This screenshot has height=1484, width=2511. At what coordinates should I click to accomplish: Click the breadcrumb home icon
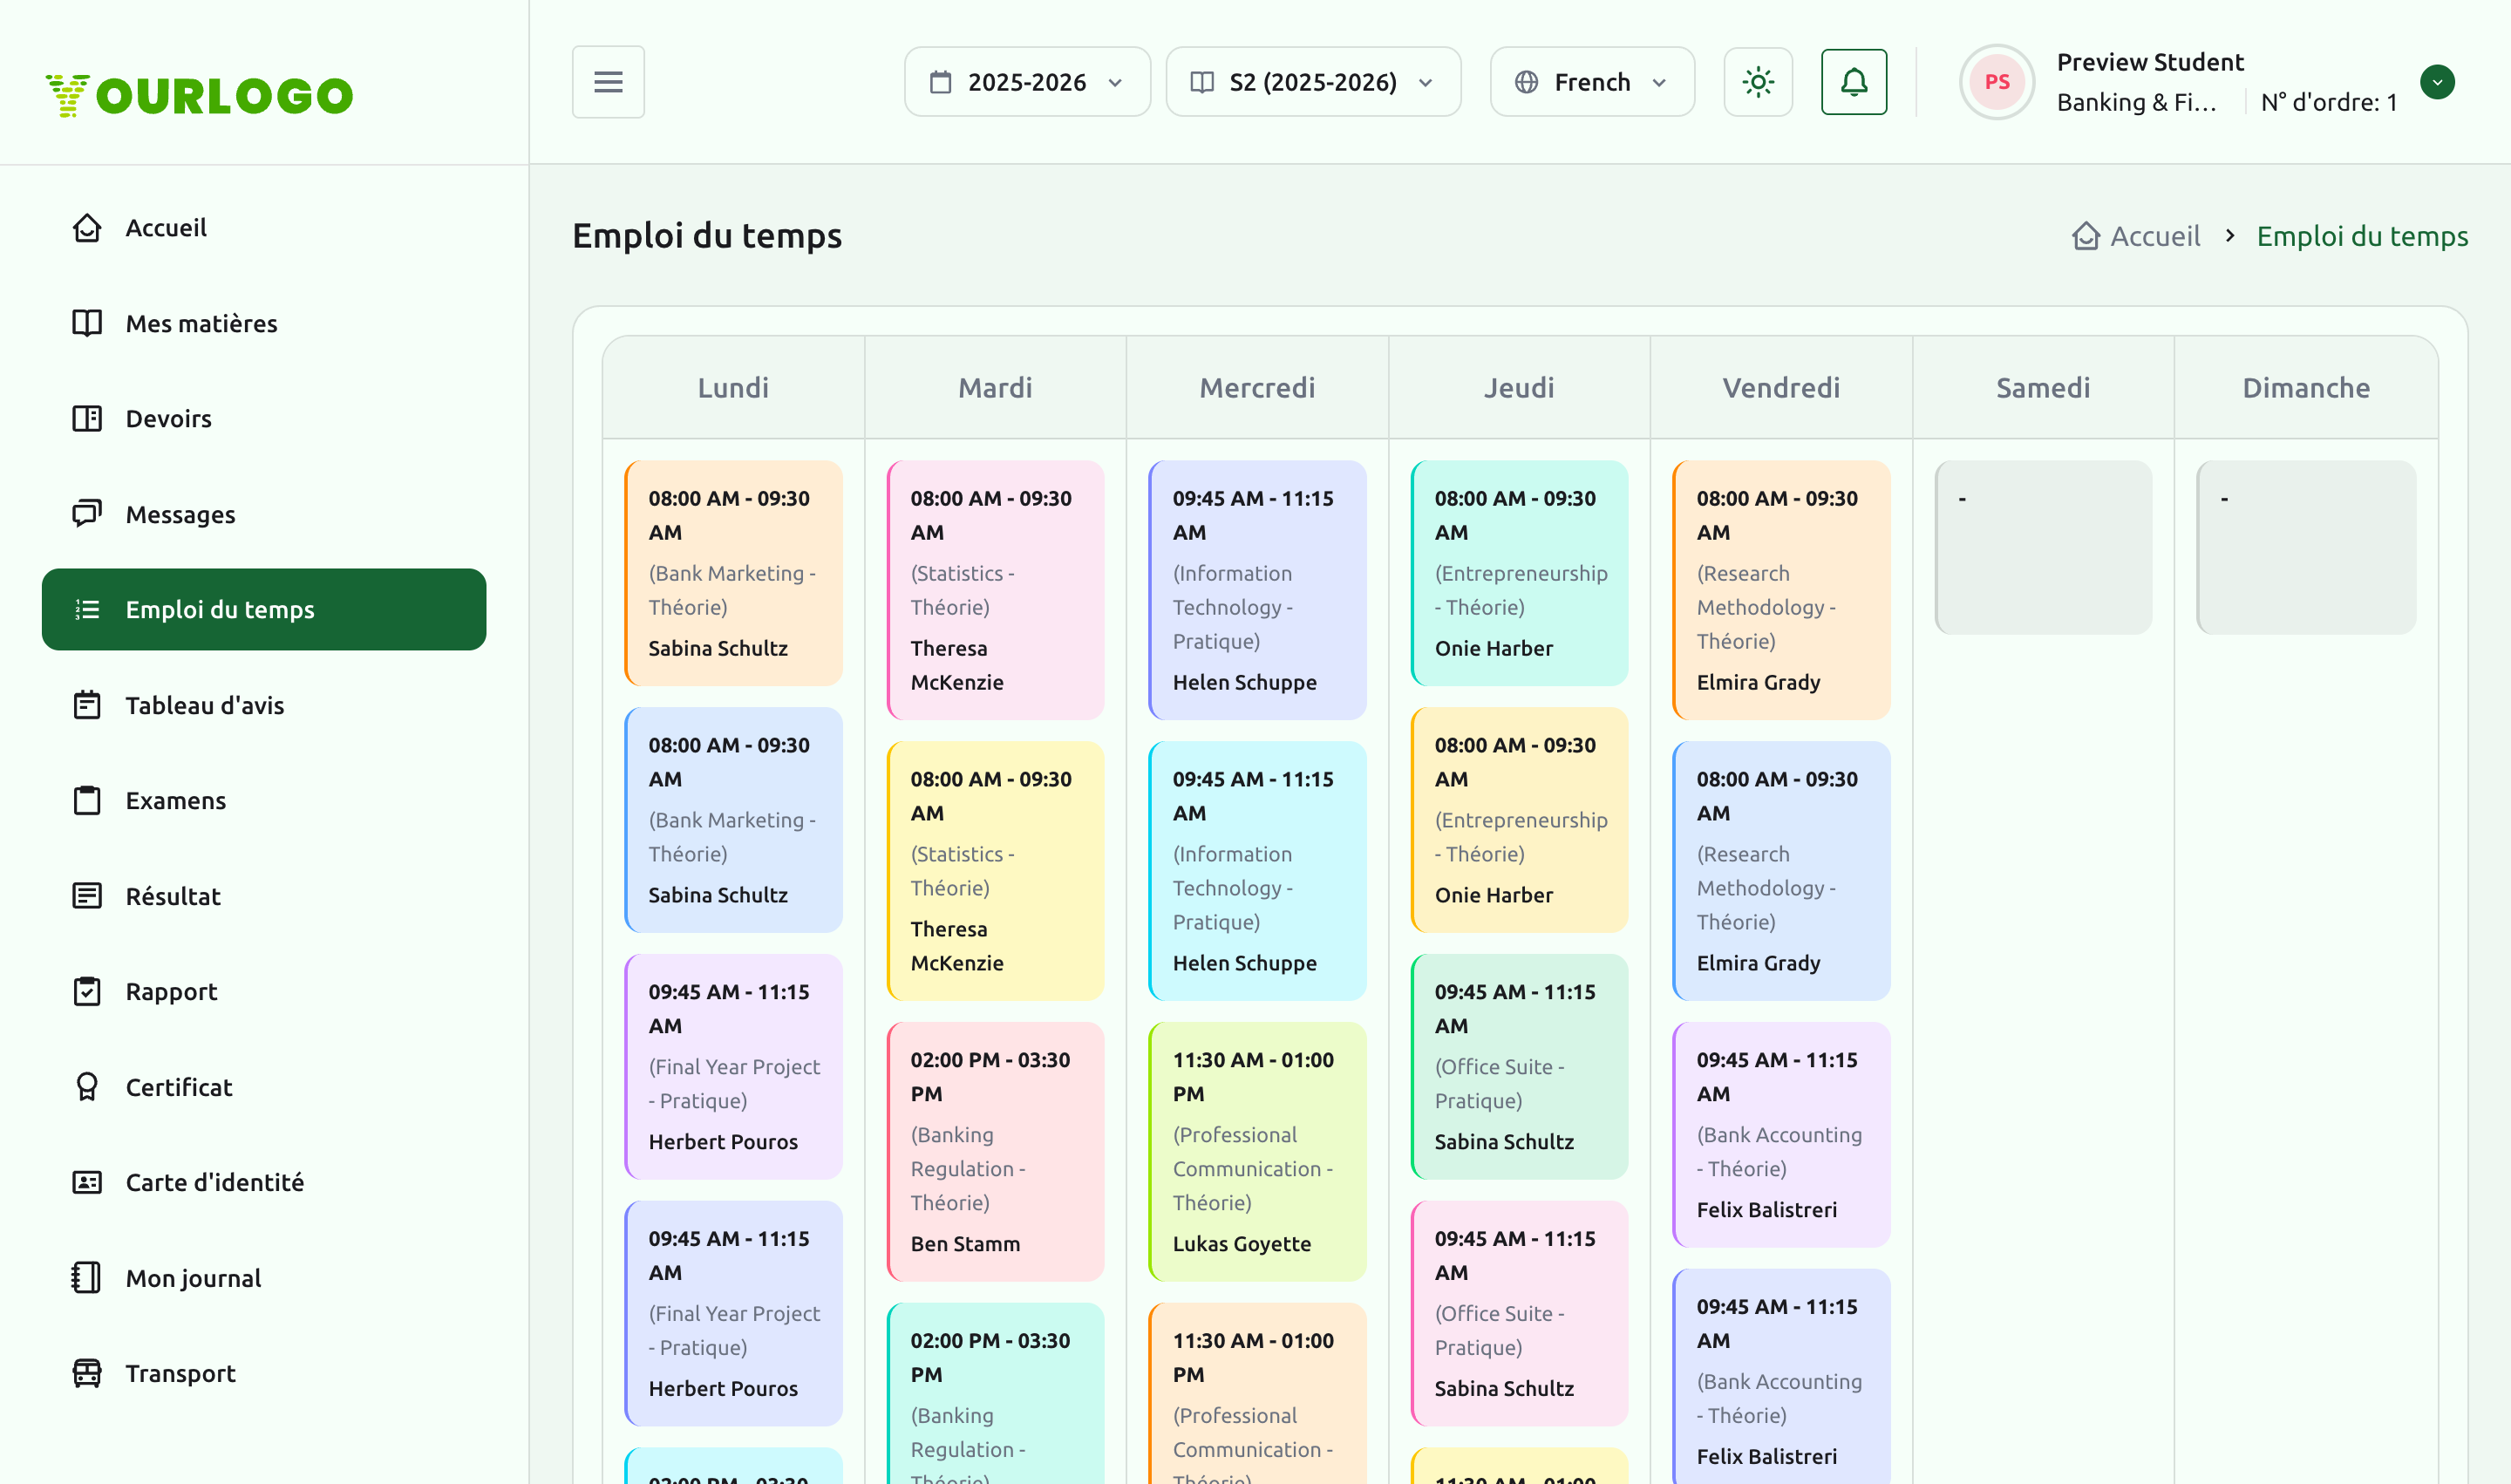(x=2086, y=236)
